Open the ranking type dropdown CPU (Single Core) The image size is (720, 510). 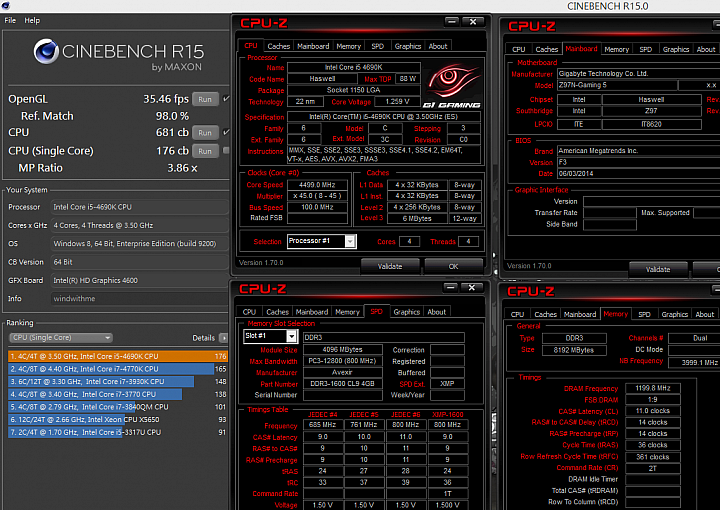click(x=61, y=338)
